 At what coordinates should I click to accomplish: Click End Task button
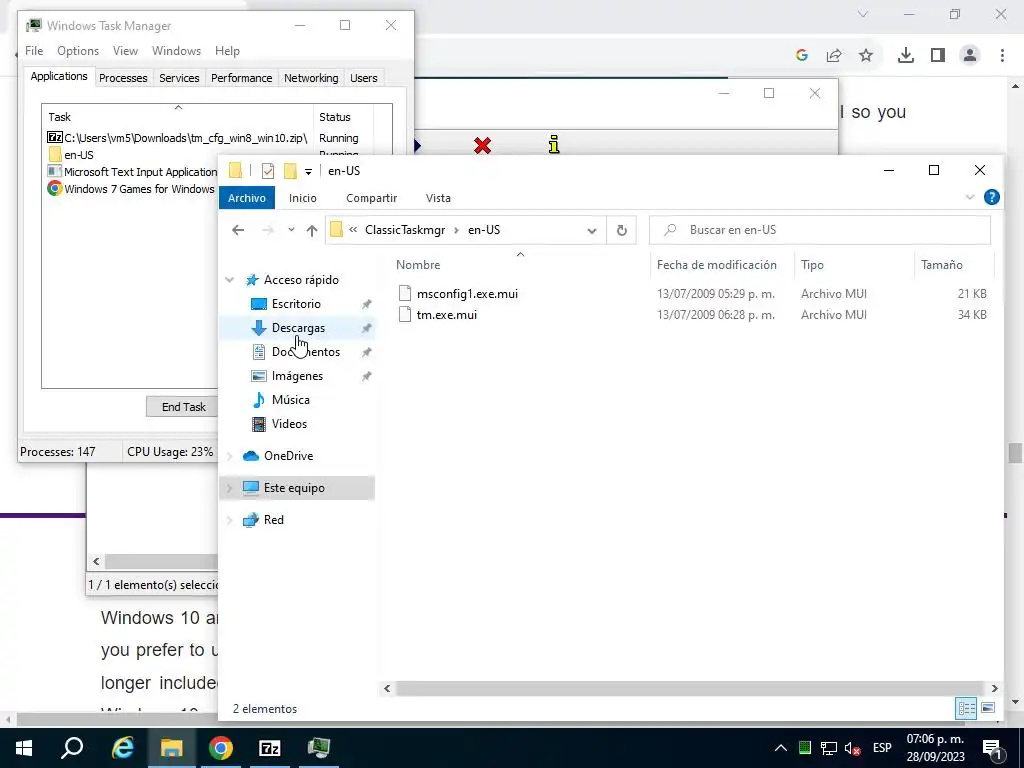click(x=182, y=407)
